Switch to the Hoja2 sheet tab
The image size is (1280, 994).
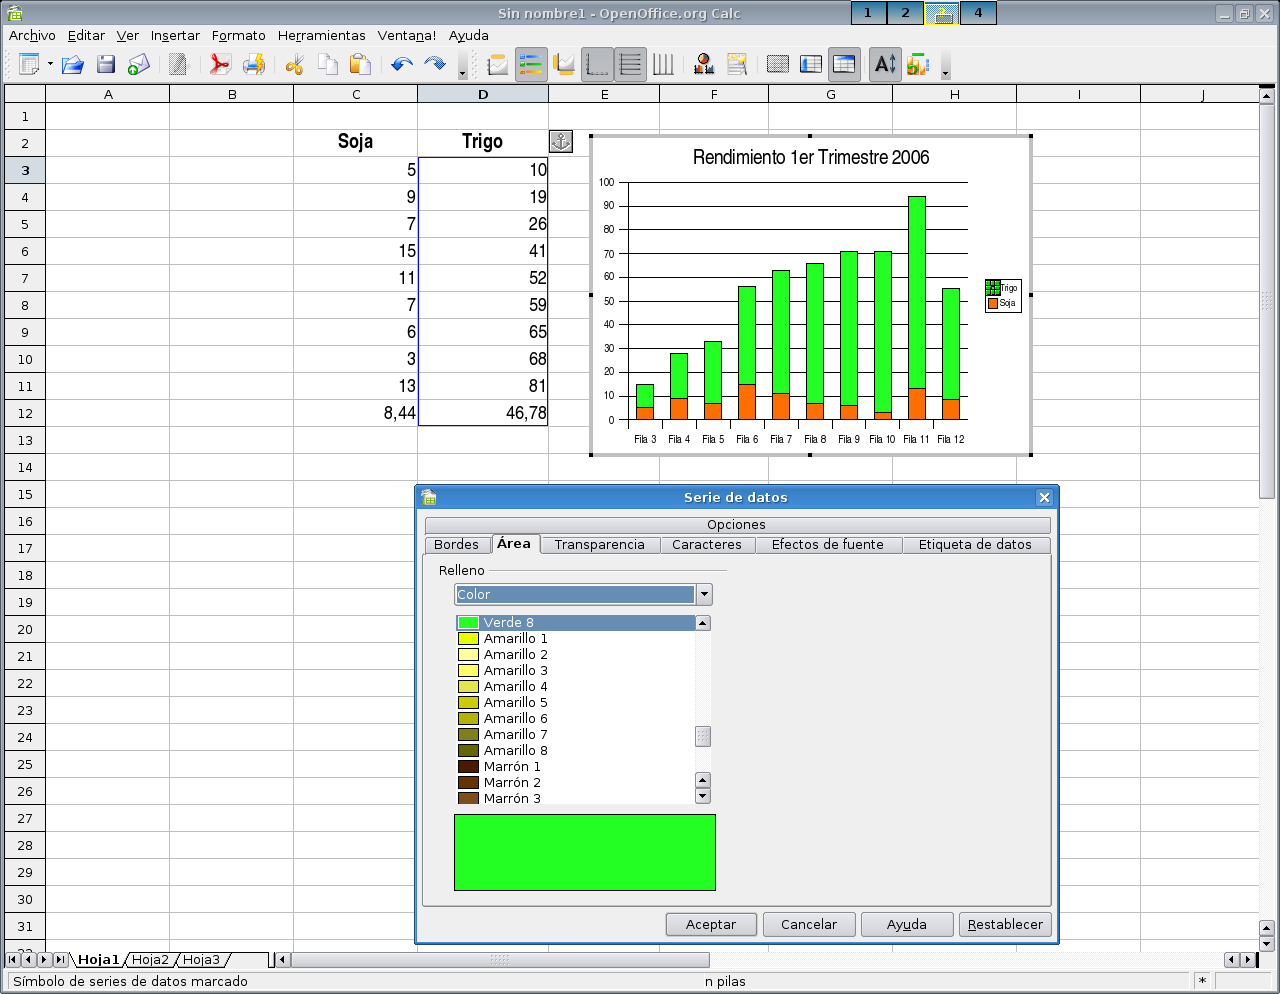[x=150, y=959]
